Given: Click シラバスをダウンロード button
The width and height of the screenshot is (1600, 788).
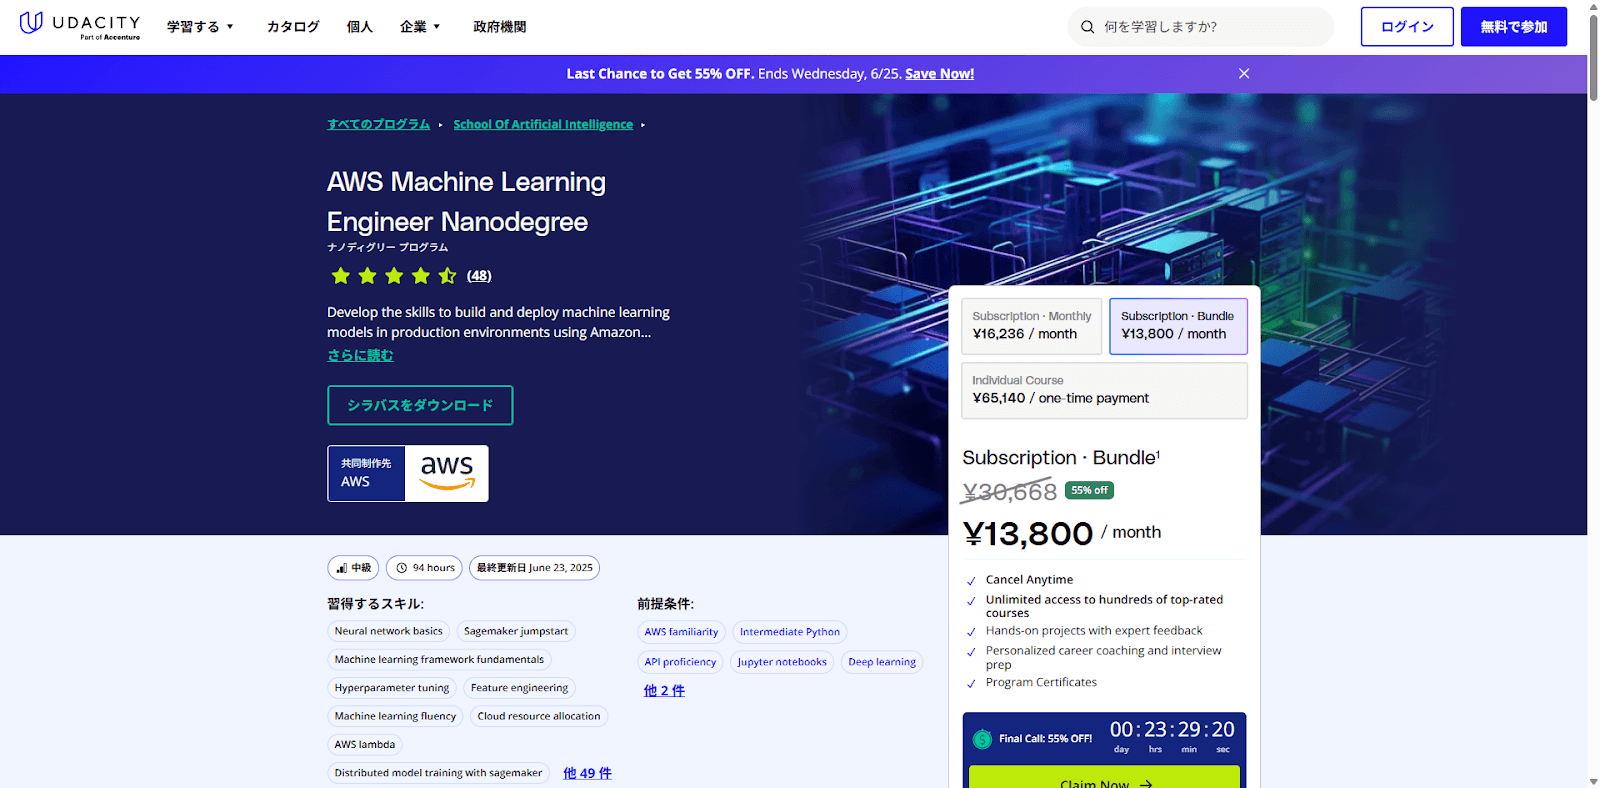Looking at the screenshot, I should 420,405.
